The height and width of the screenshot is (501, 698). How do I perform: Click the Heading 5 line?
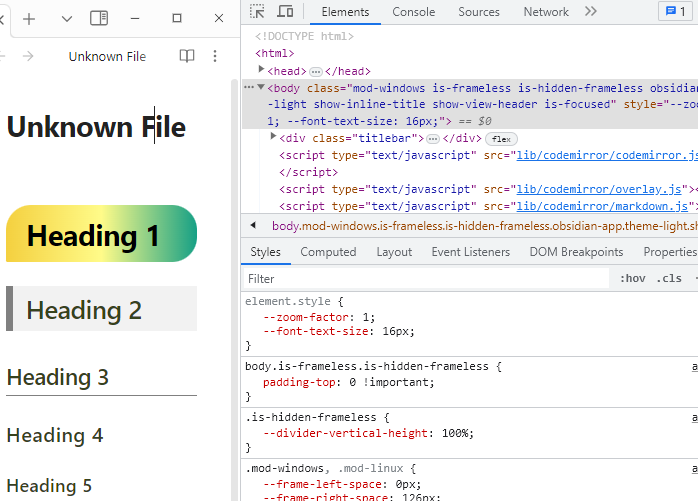[x=49, y=485]
